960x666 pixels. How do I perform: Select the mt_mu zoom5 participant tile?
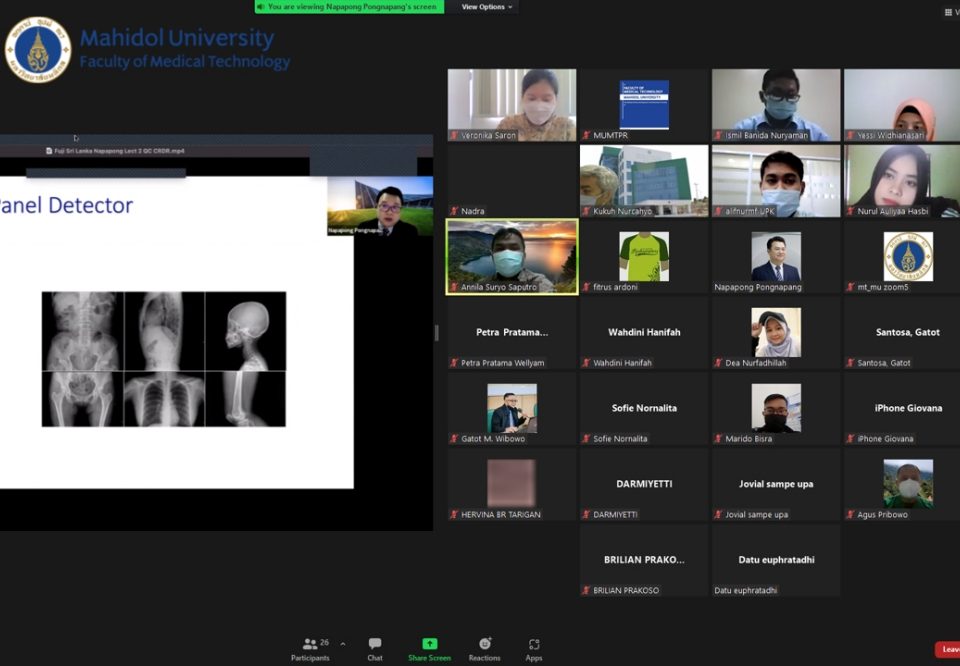[908, 257]
